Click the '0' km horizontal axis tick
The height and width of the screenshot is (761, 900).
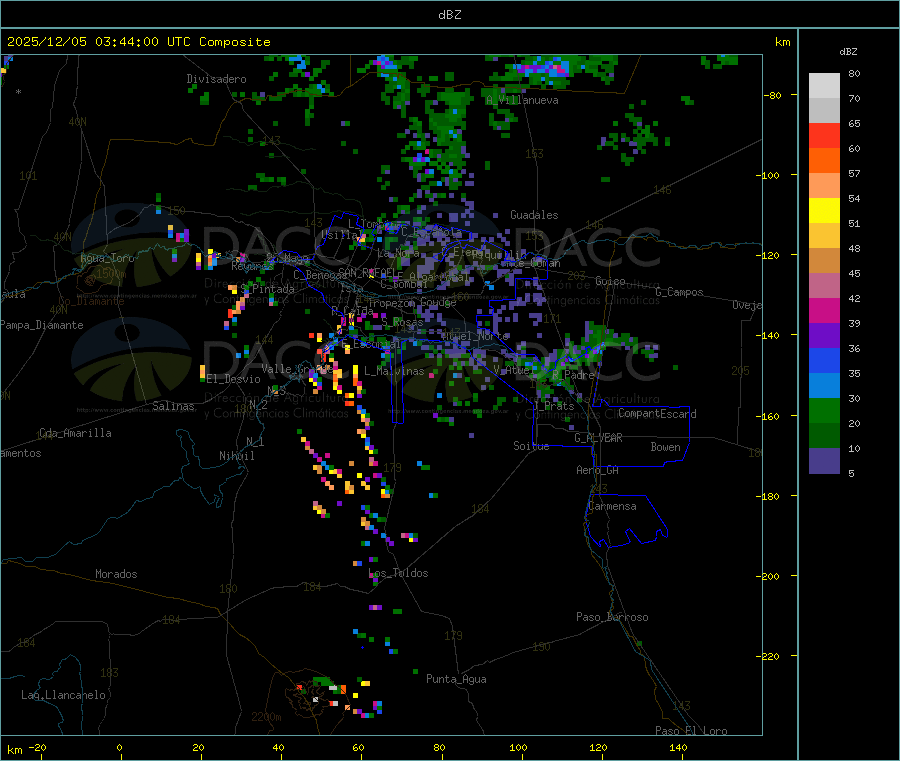pyautogui.click(x=119, y=747)
